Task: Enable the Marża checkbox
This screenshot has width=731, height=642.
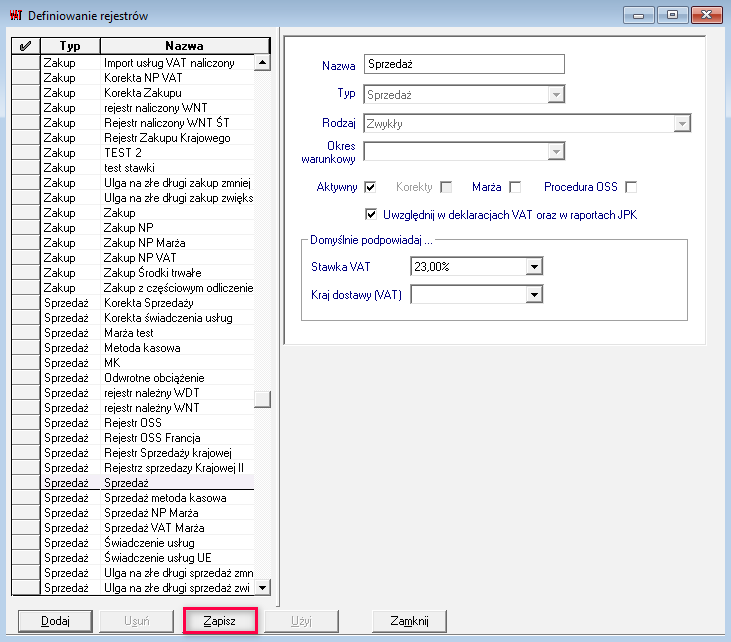Action: pos(515,187)
